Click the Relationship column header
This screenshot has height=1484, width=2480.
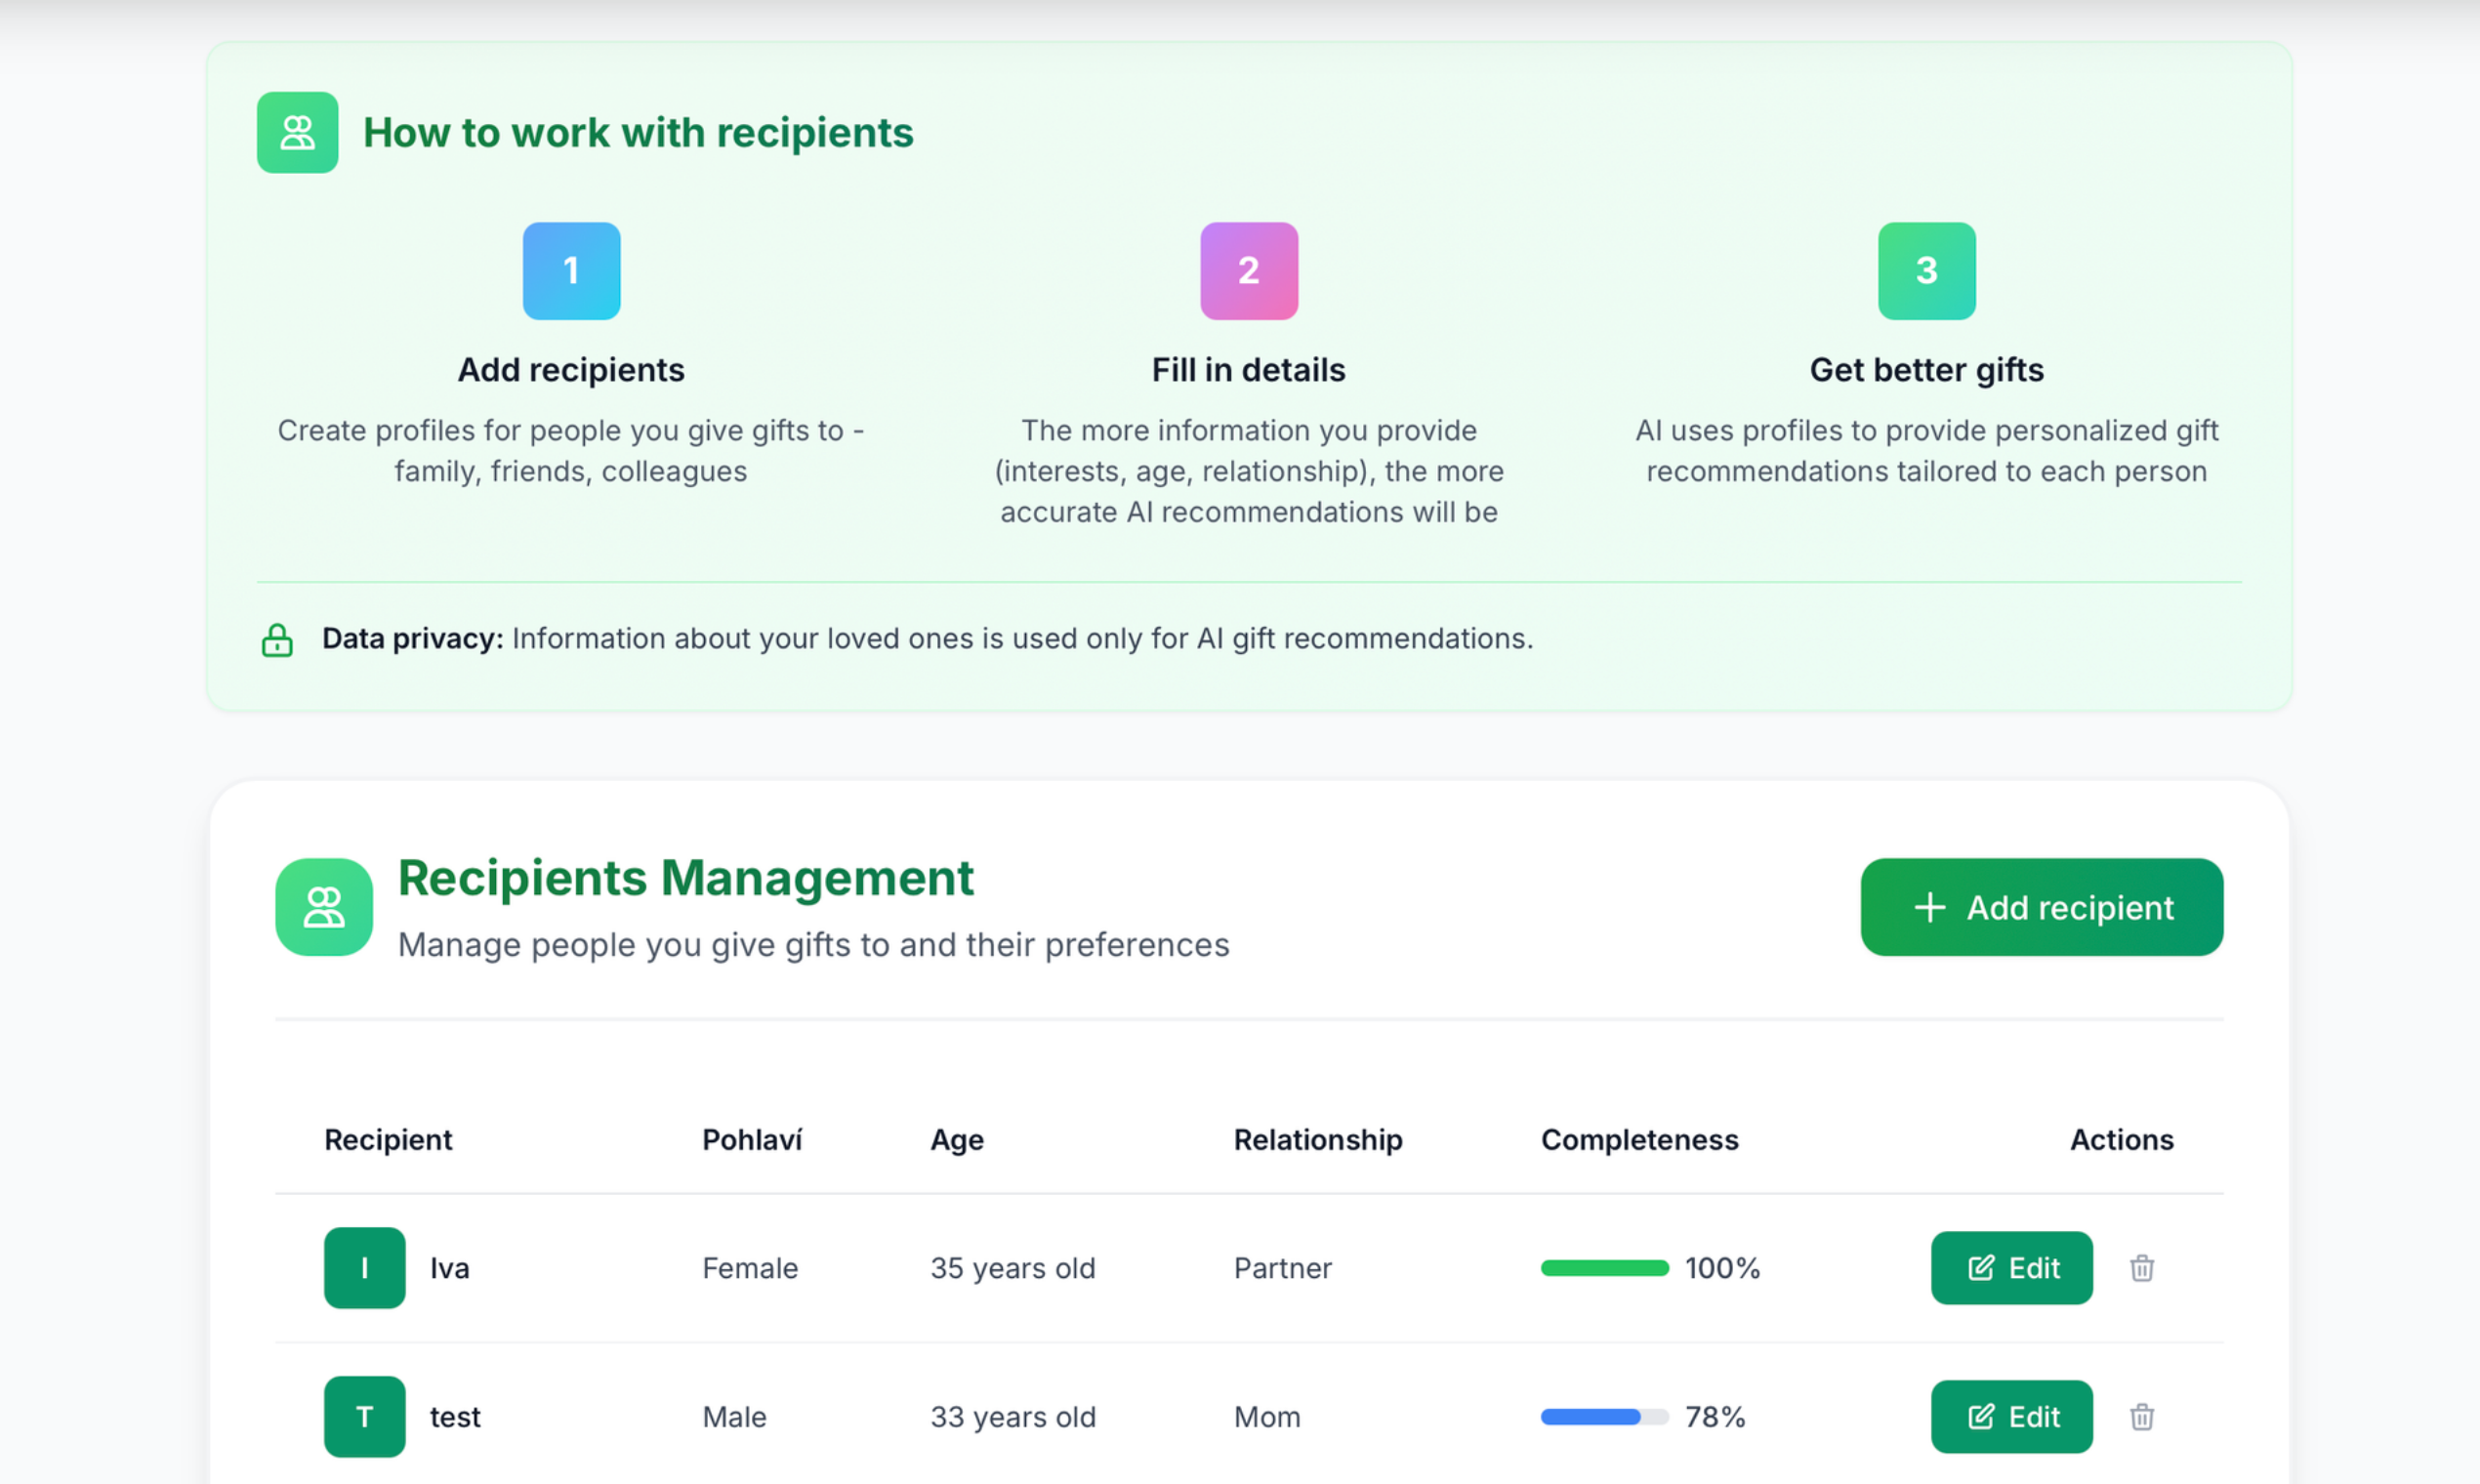[x=1317, y=1139]
